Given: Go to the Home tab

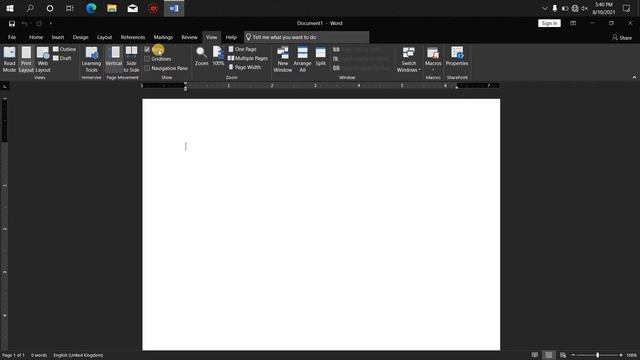Looking at the screenshot, I should 36,37.
